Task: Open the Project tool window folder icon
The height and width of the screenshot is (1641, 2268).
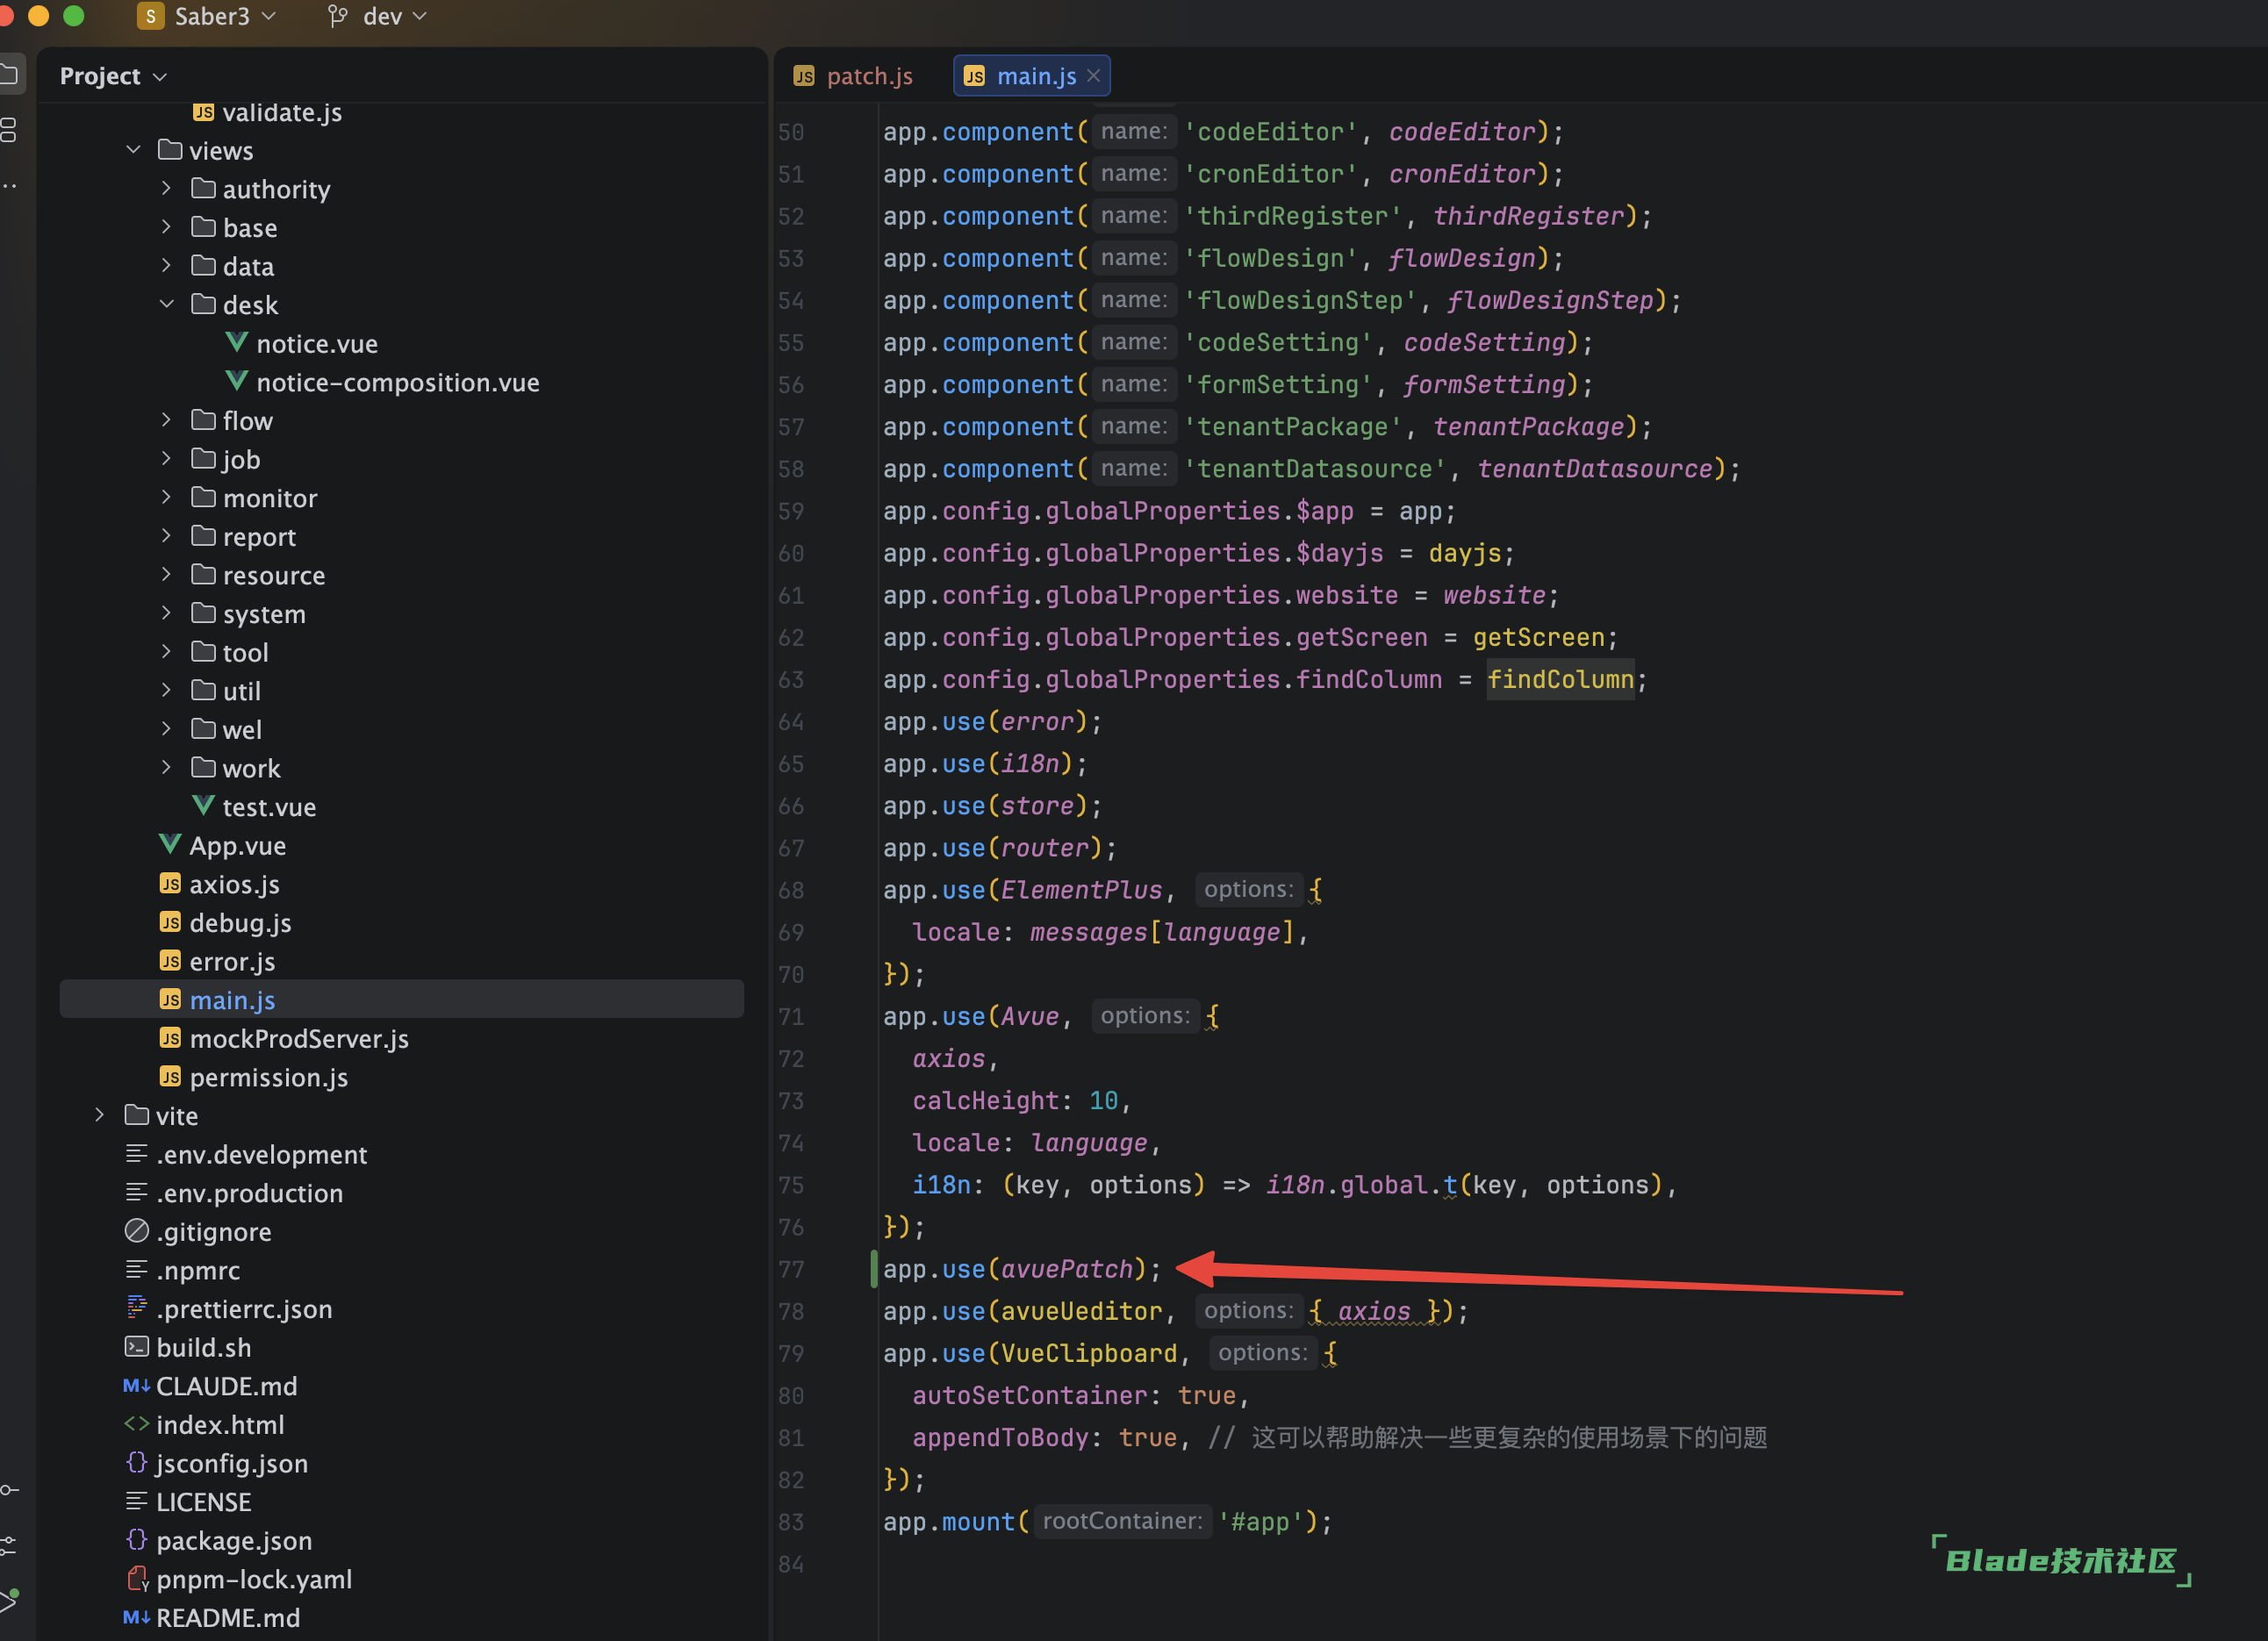Action: click(9, 75)
